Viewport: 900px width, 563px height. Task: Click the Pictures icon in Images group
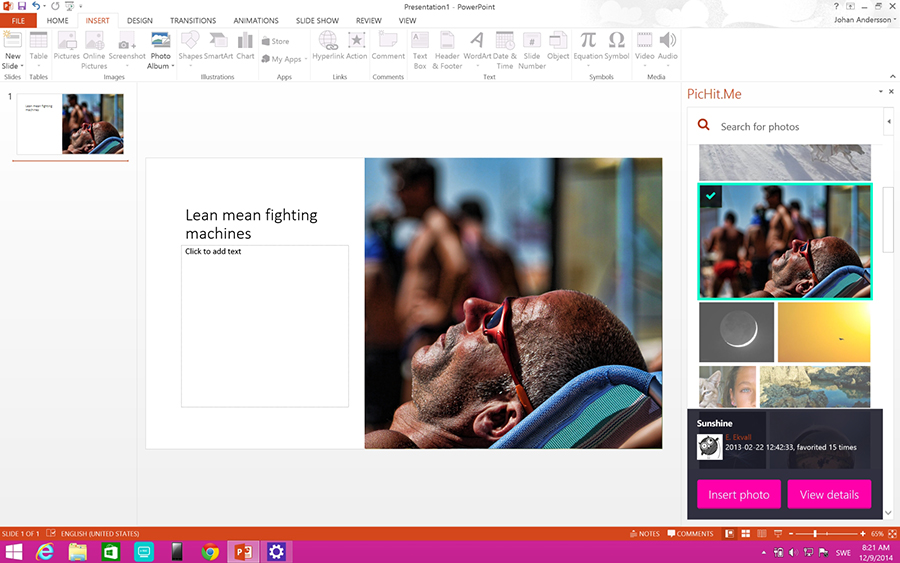tap(67, 46)
